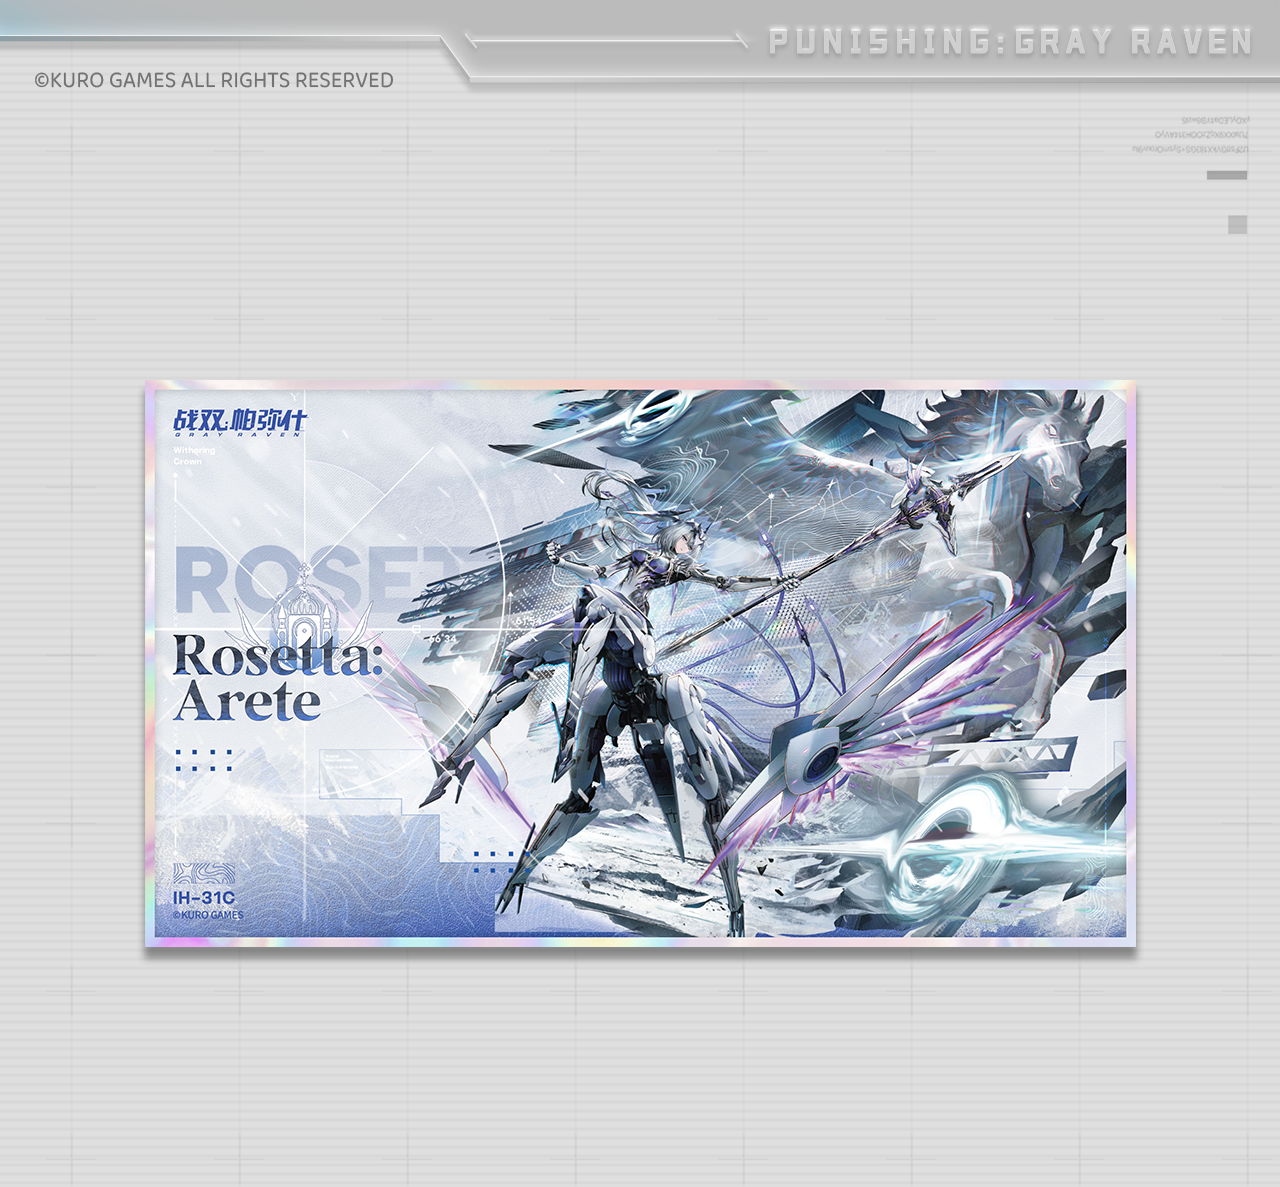Image resolution: width=1280 pixels, height=1187 pixels.
Task: Click the "IH-31C" code label
Action: click(204, 898)
